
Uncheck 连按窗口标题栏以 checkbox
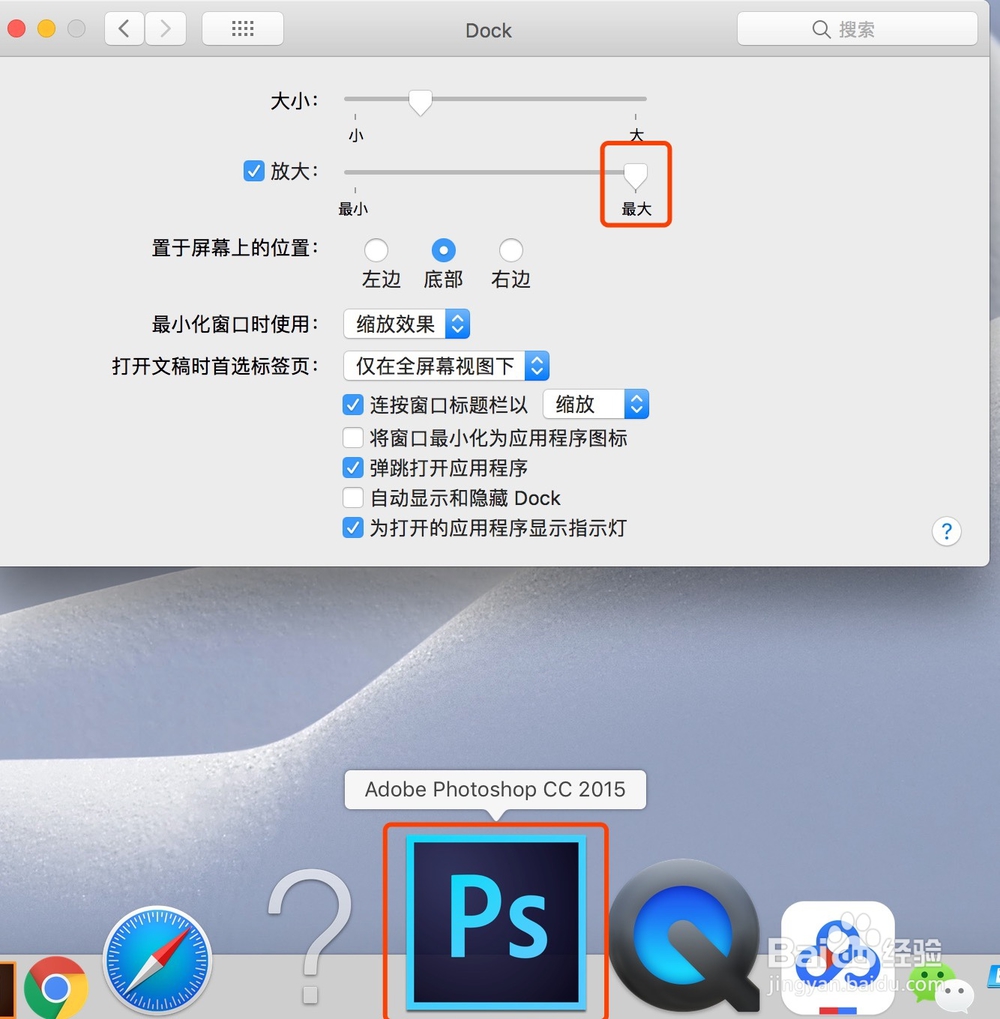[353, 405]
